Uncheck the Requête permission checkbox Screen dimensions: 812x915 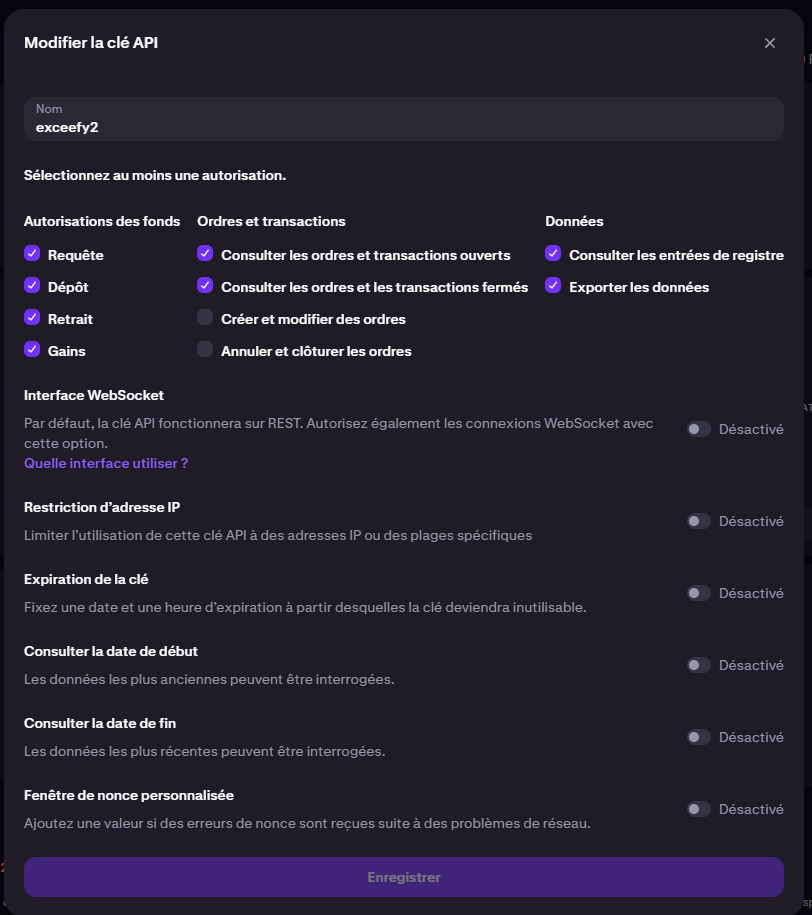tap(32, 254)
